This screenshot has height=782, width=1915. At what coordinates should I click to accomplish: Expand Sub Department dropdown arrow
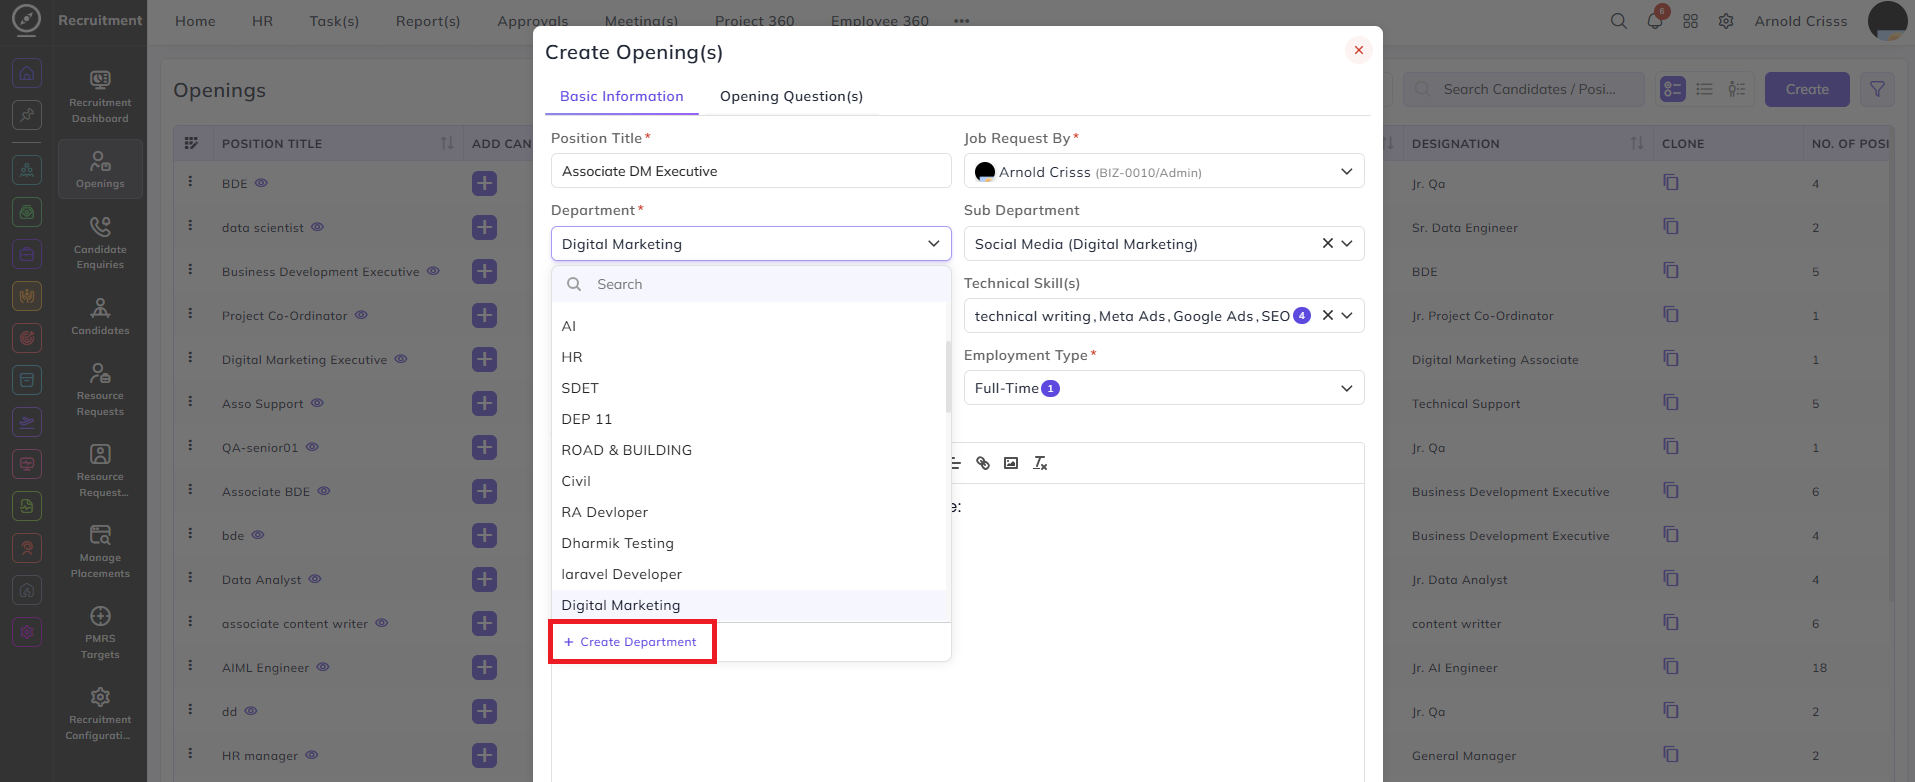[x=1347, y=243]
